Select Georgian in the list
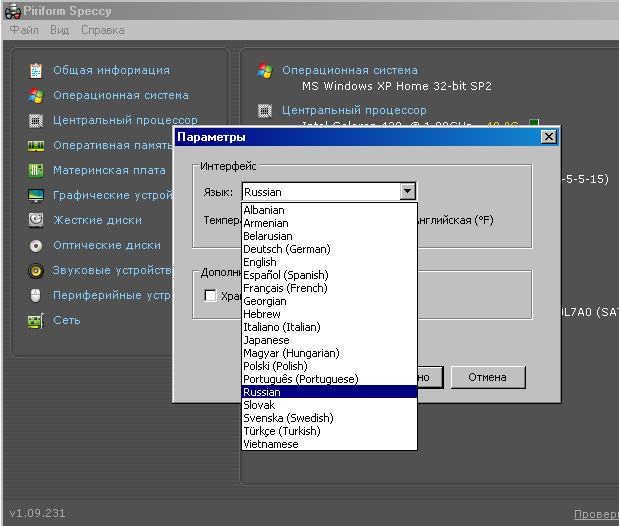Image resolution: width=619 pixels, height=526 pixels. [329, 301]
